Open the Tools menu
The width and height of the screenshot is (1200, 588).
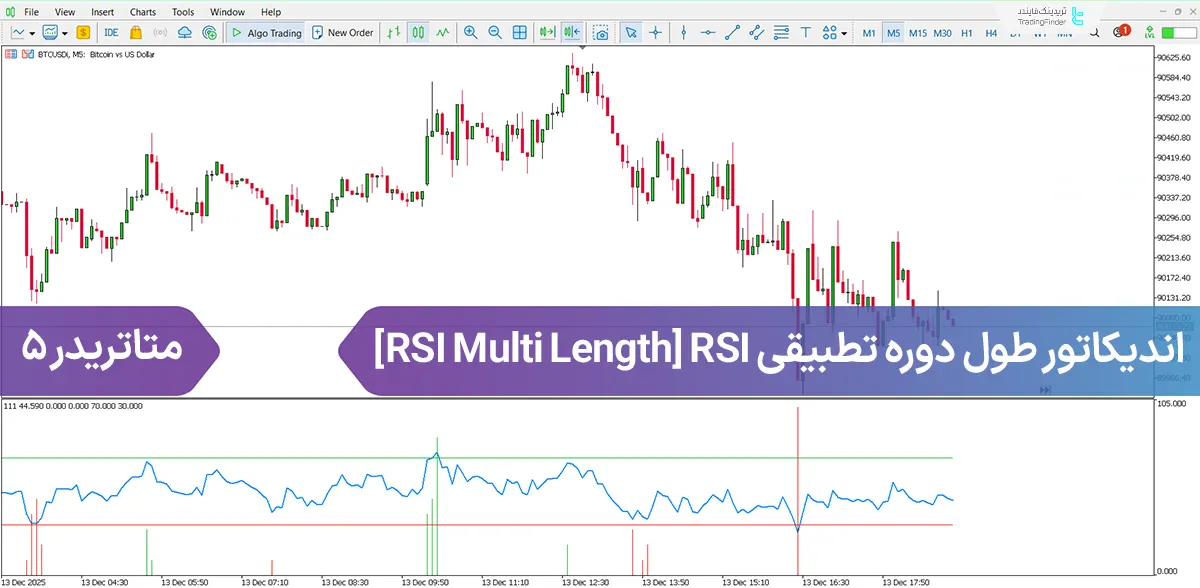[x=182, y=12]
